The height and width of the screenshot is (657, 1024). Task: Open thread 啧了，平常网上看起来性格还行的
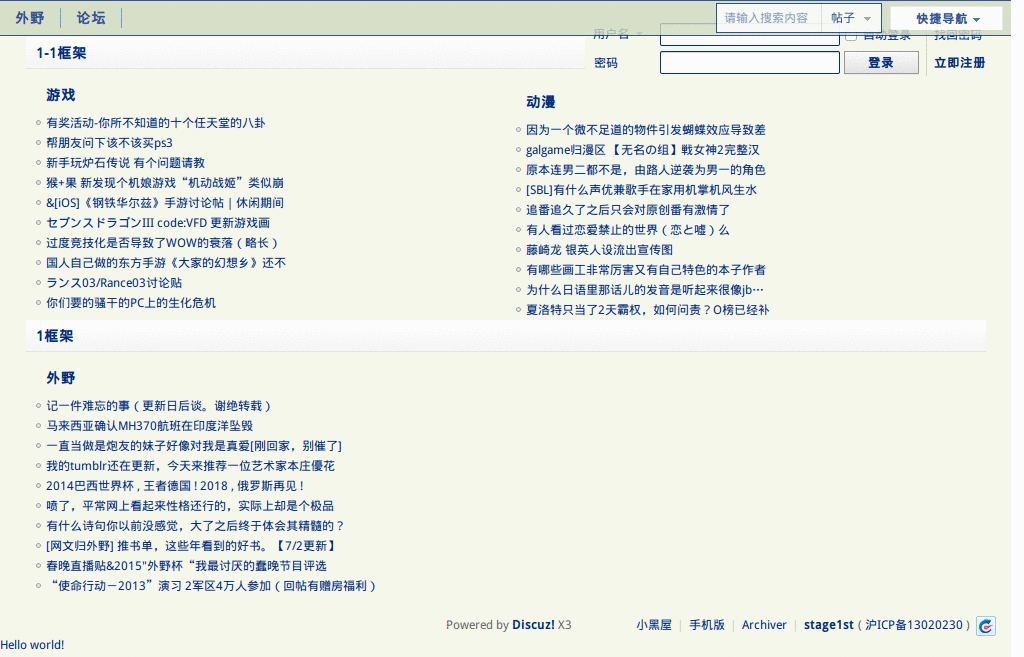point(190,506)
